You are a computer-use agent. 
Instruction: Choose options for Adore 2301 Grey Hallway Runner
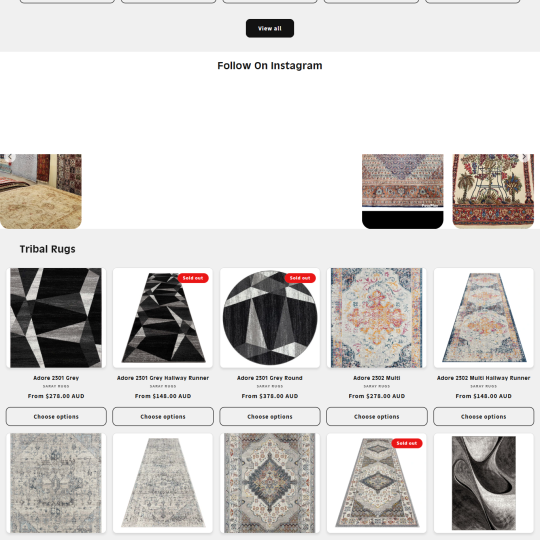[163, 416]
